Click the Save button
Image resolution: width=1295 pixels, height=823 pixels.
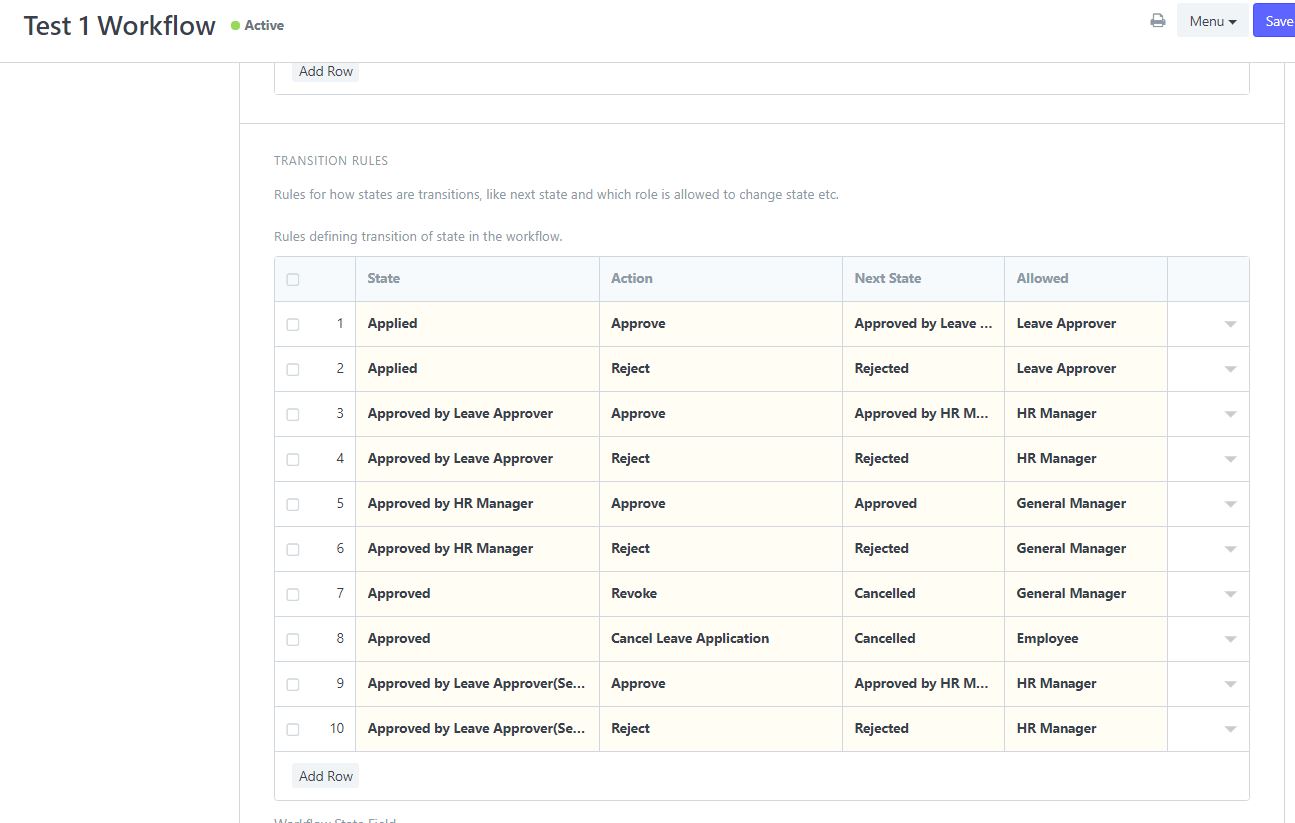pos(1278,20)
